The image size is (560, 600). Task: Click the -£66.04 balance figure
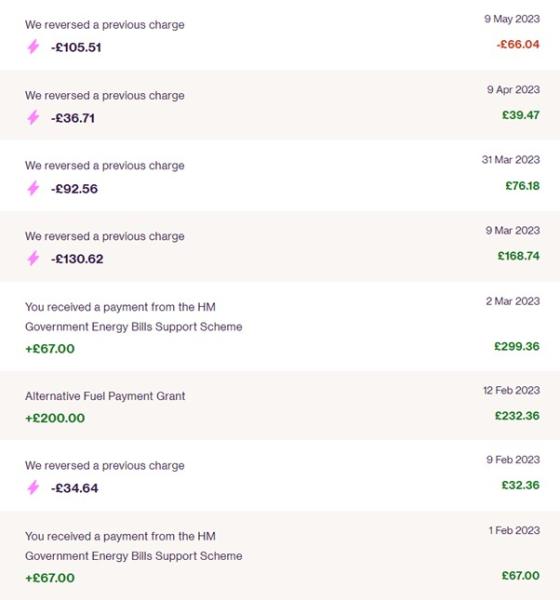tap(518, 44)
